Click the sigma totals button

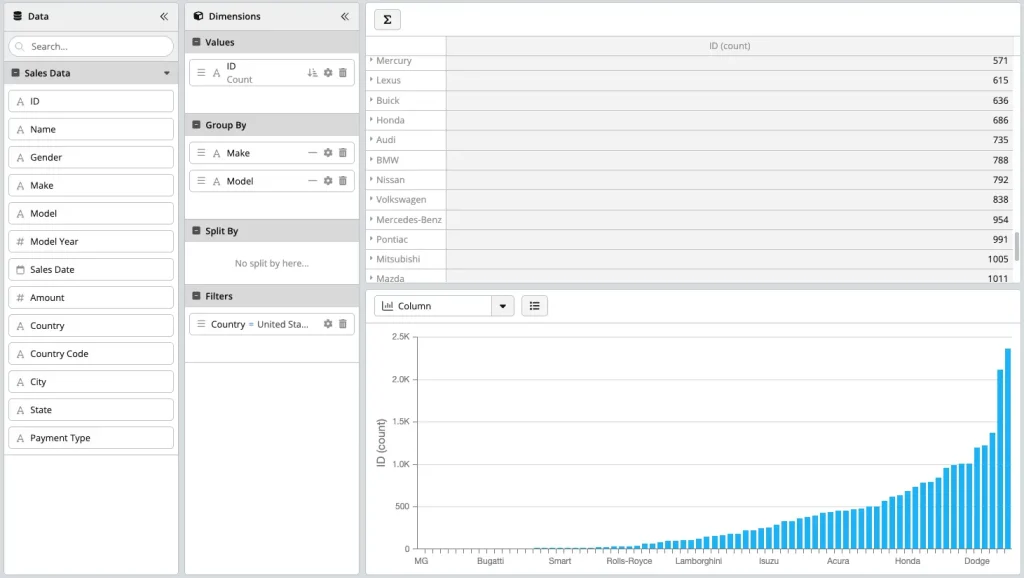(x=387, y=20)
